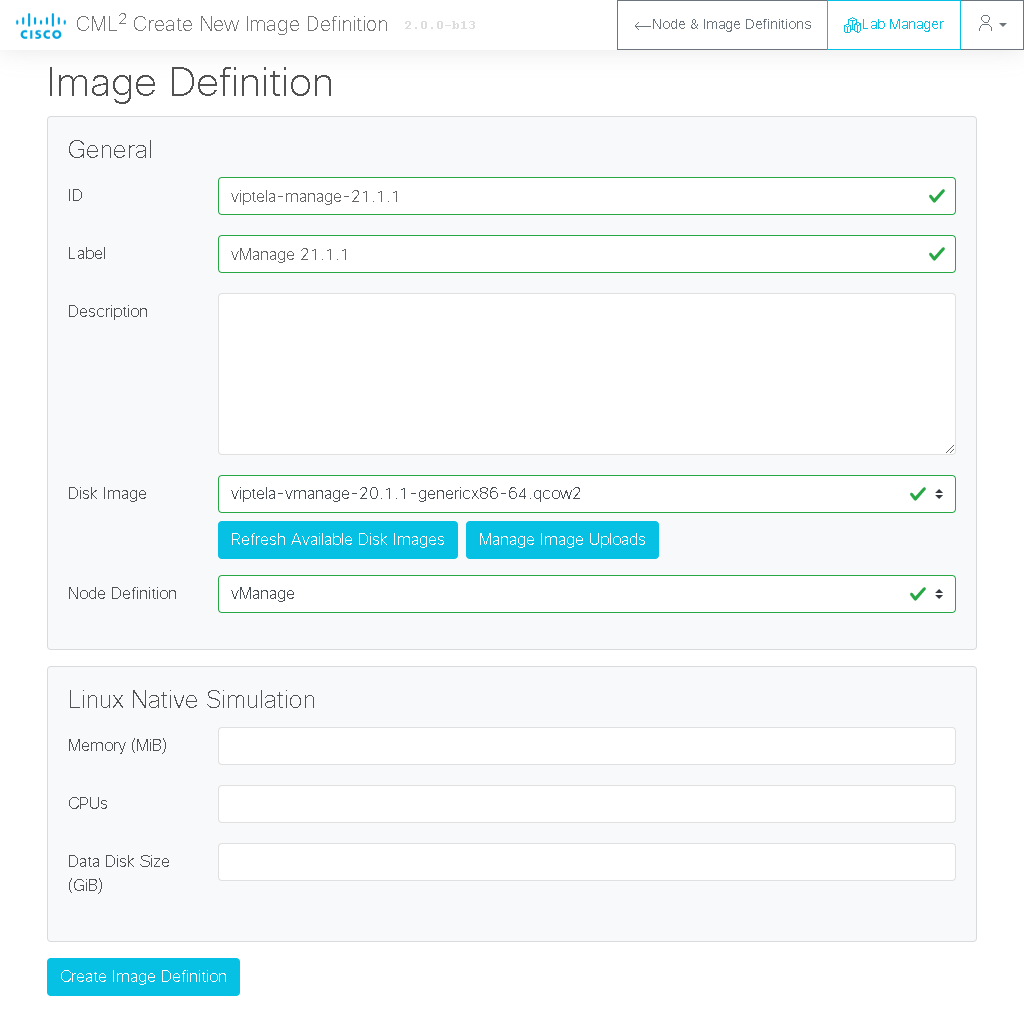Click the version text 2.0.0-b13

click(440, 25)
